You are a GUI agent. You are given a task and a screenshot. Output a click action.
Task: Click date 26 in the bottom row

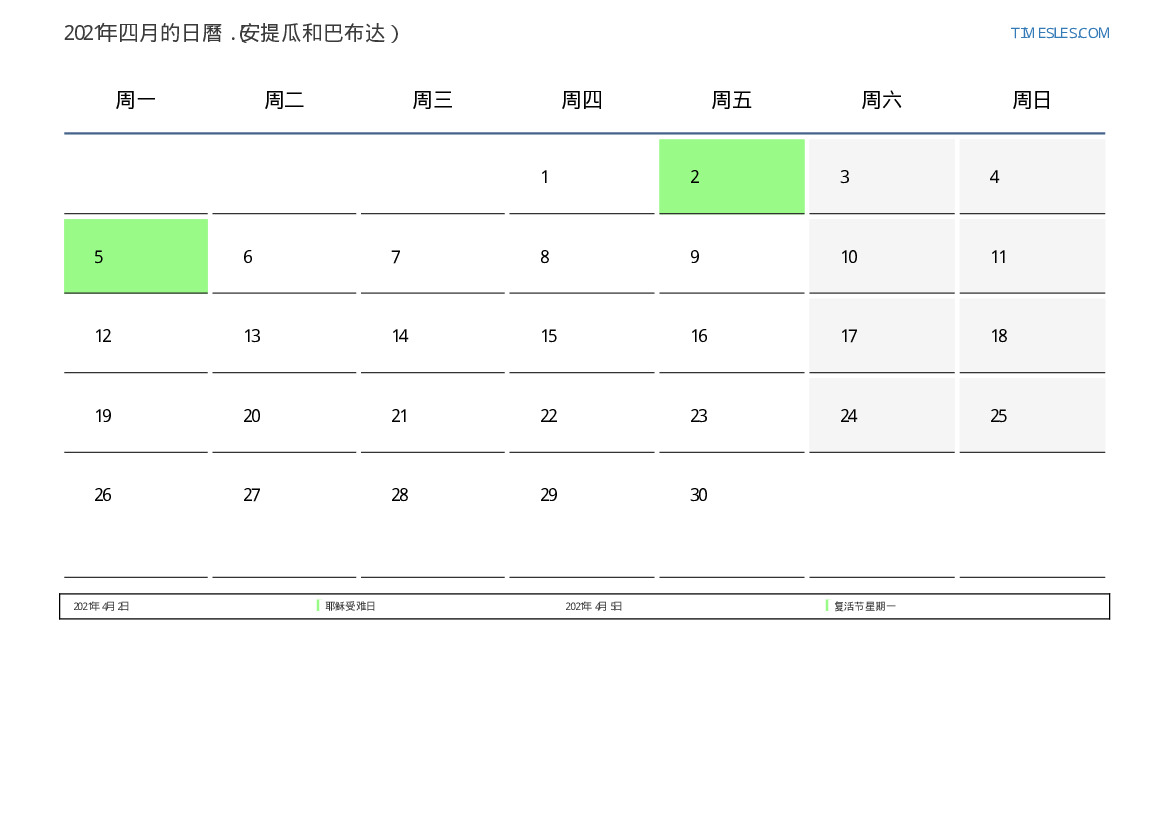[103, 495]
